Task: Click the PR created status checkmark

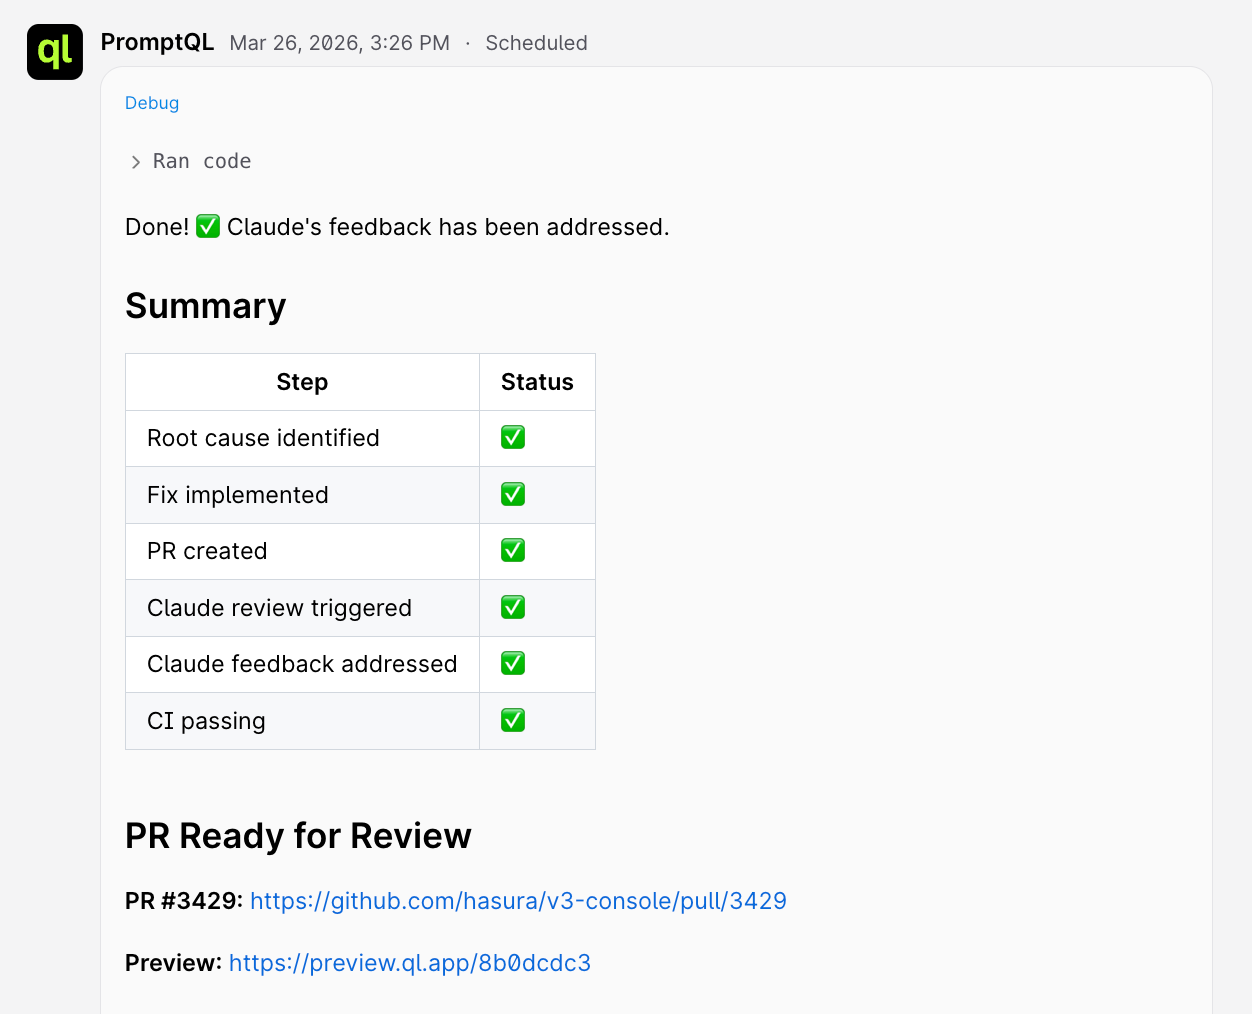Action: click(x=513, y=551)
